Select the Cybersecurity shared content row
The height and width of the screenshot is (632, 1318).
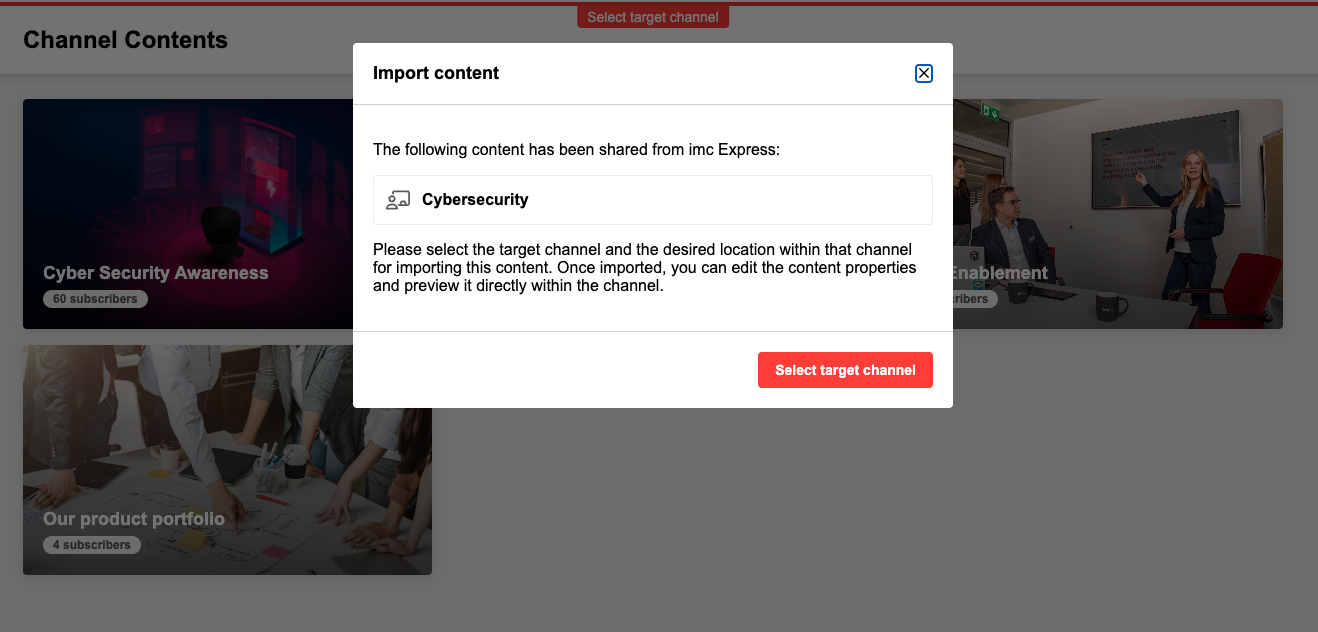653,200
